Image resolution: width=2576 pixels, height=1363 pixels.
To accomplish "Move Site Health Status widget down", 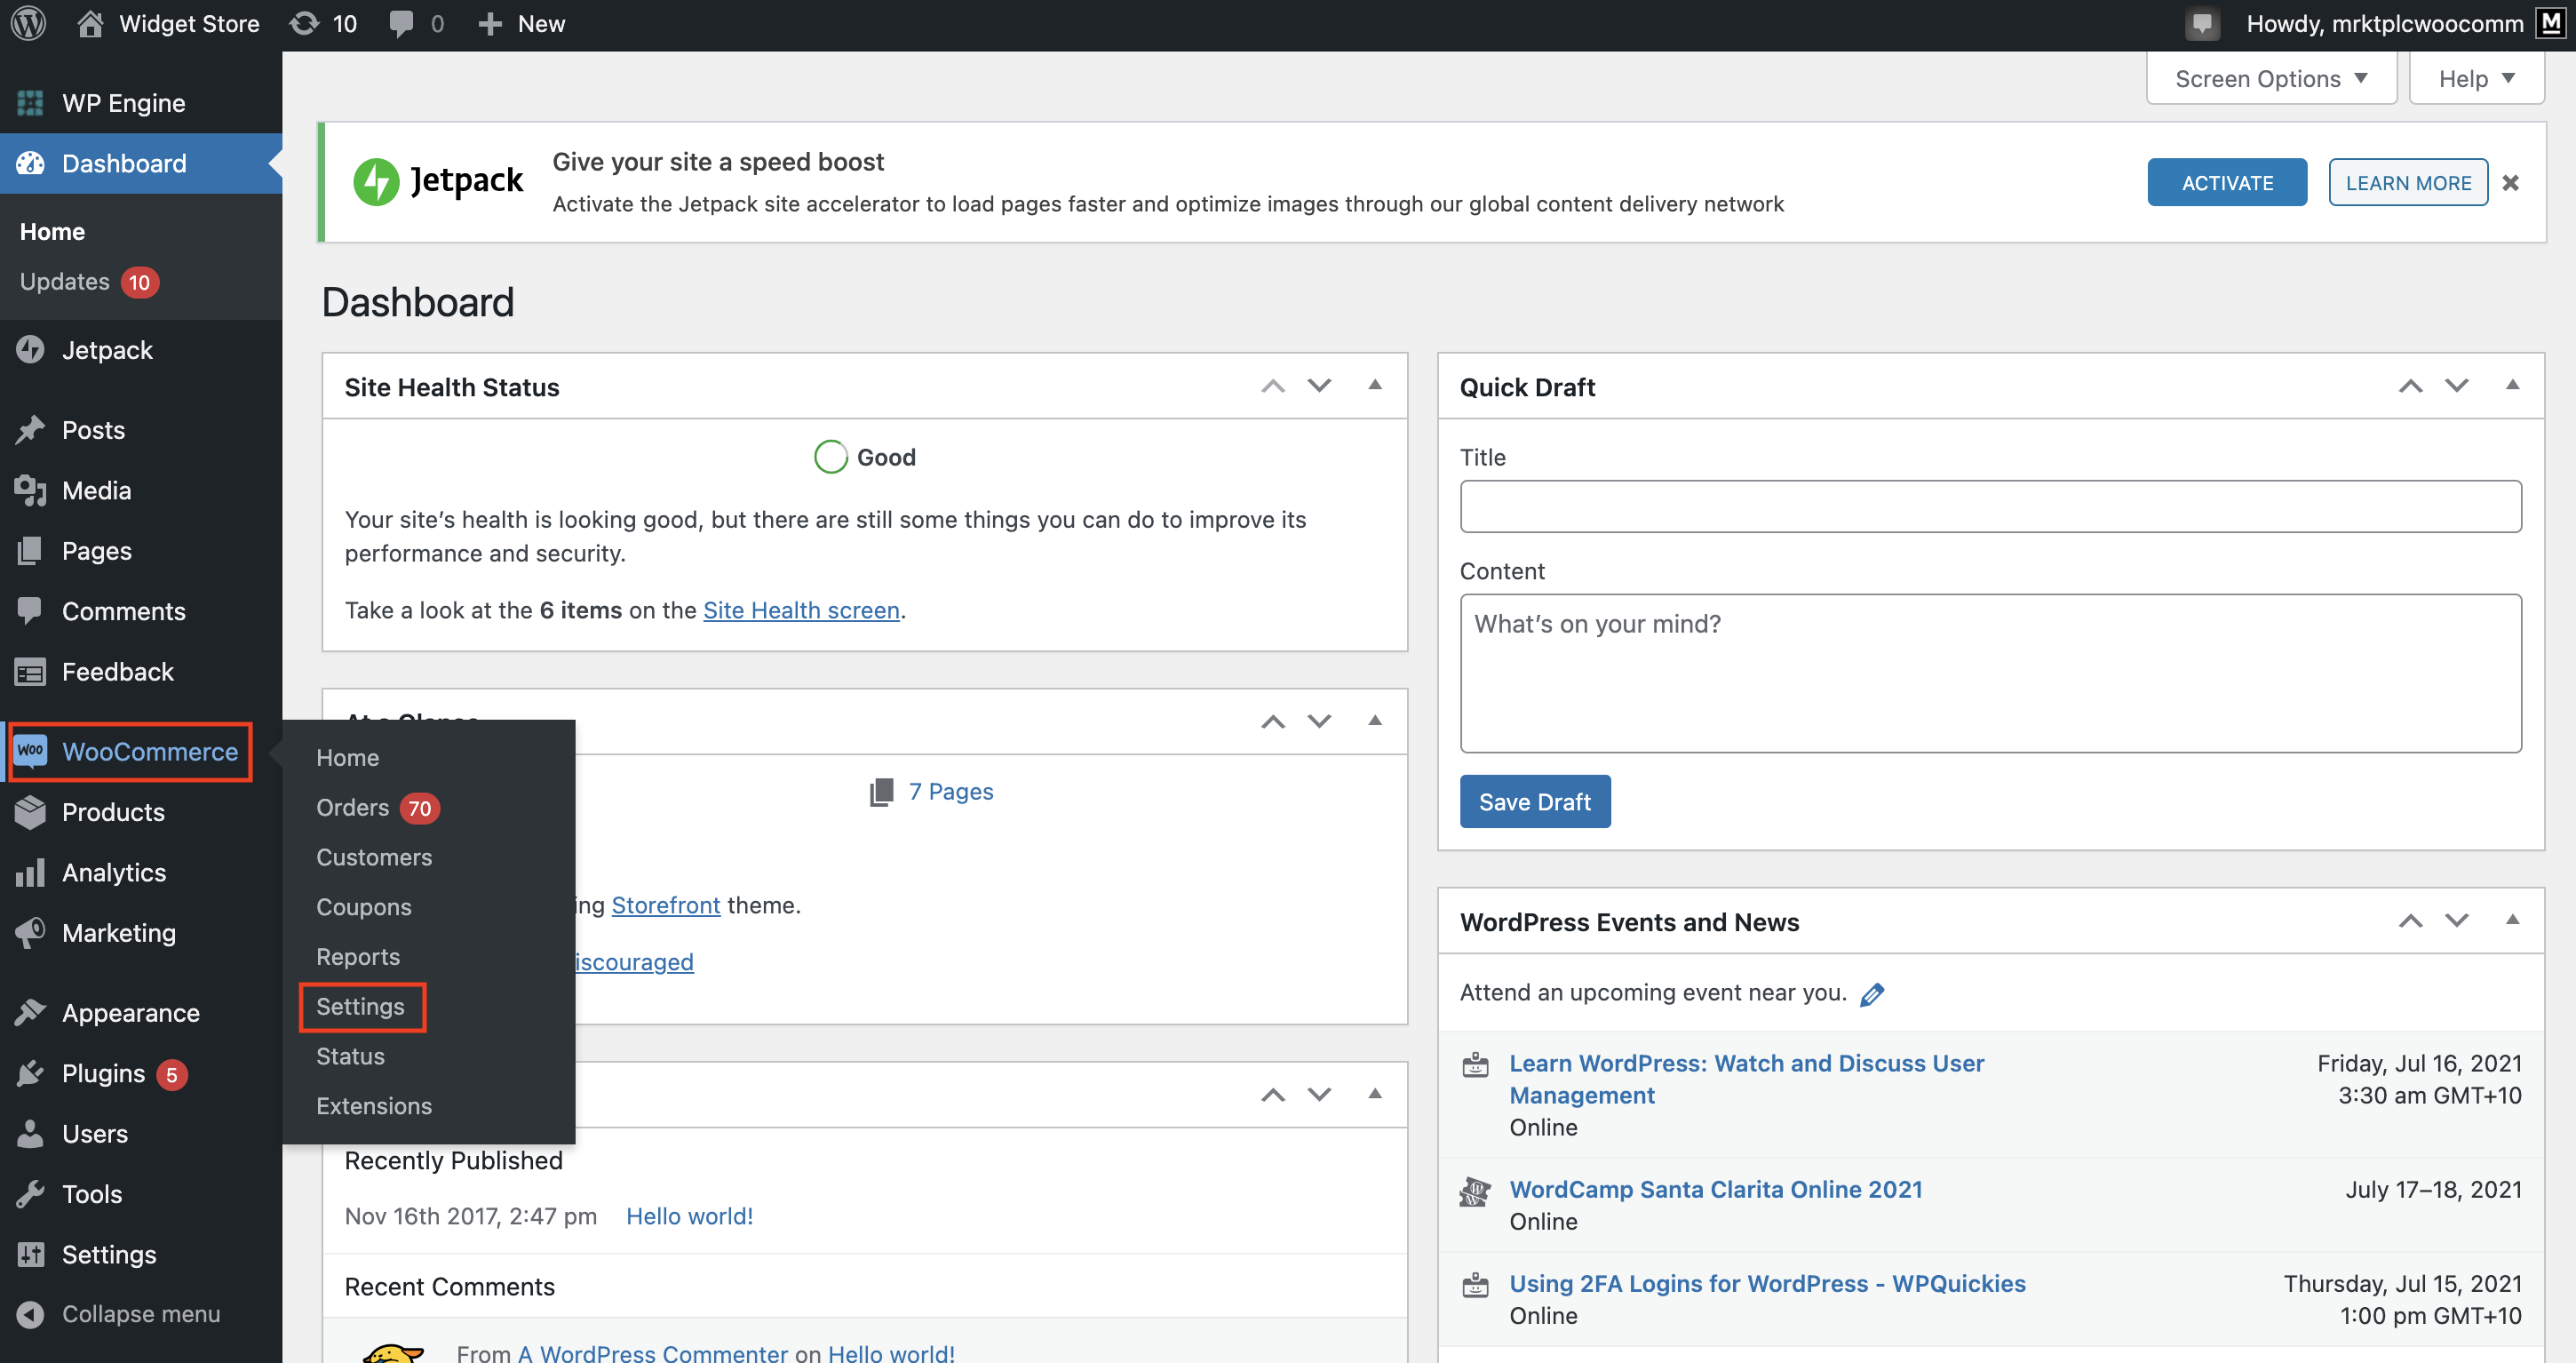I will pyautogui.click(x=1319, y=386).
